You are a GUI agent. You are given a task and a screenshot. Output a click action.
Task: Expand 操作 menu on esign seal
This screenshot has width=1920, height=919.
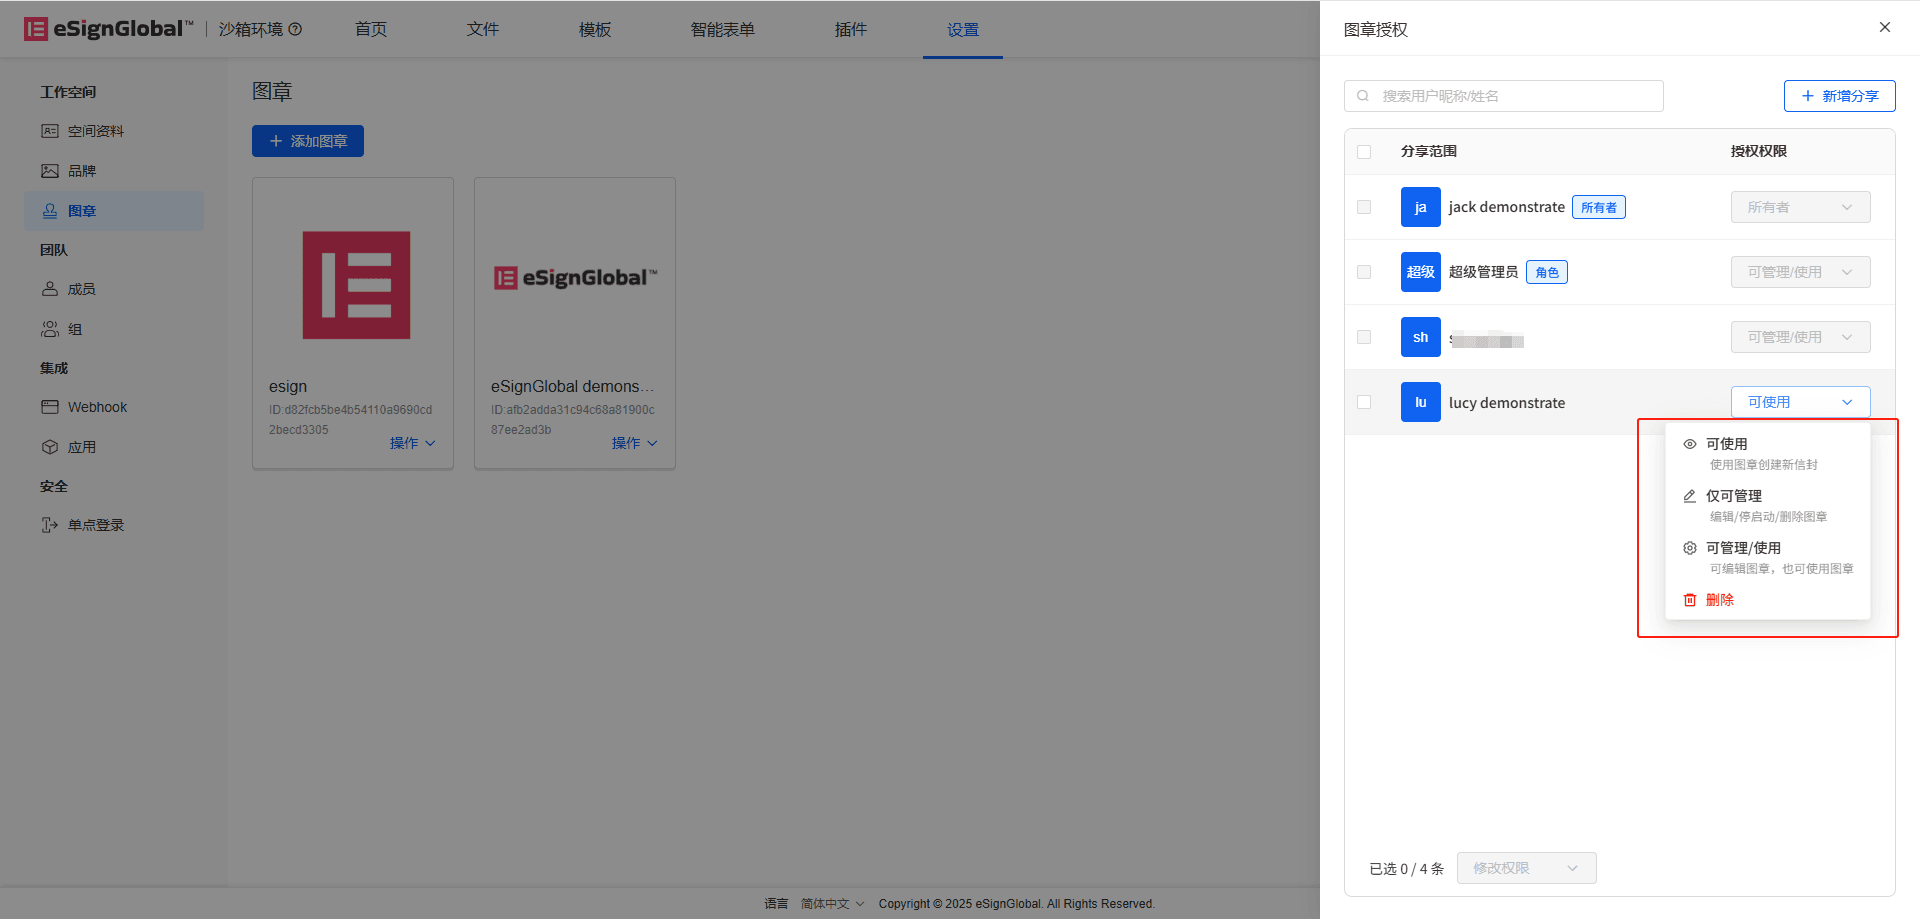point(412,443)
